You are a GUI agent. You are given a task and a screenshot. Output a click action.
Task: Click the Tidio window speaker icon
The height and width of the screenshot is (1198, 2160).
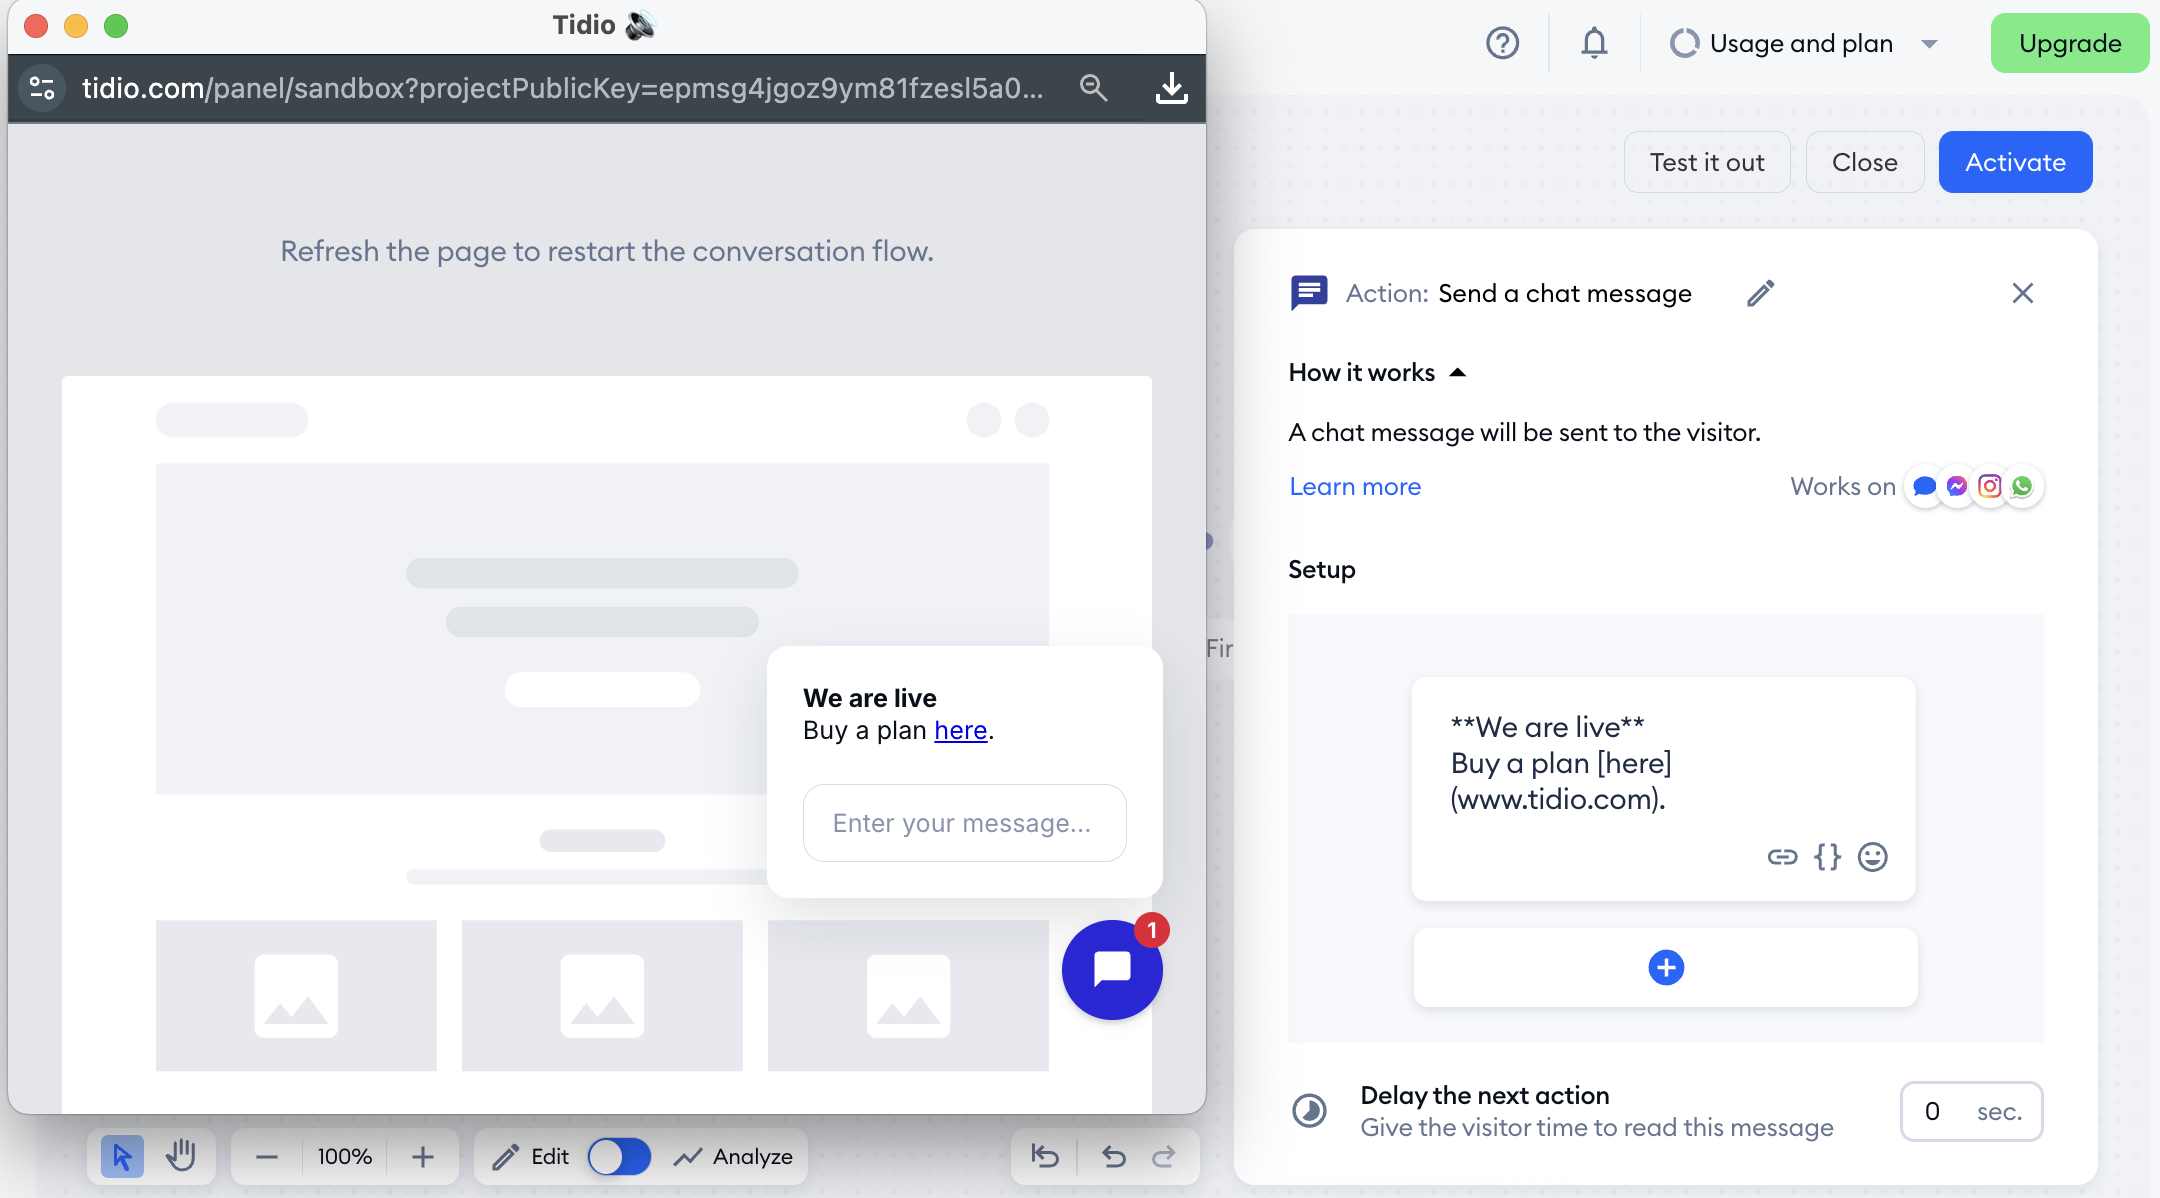pyautogui.click(x=640, y=25)
